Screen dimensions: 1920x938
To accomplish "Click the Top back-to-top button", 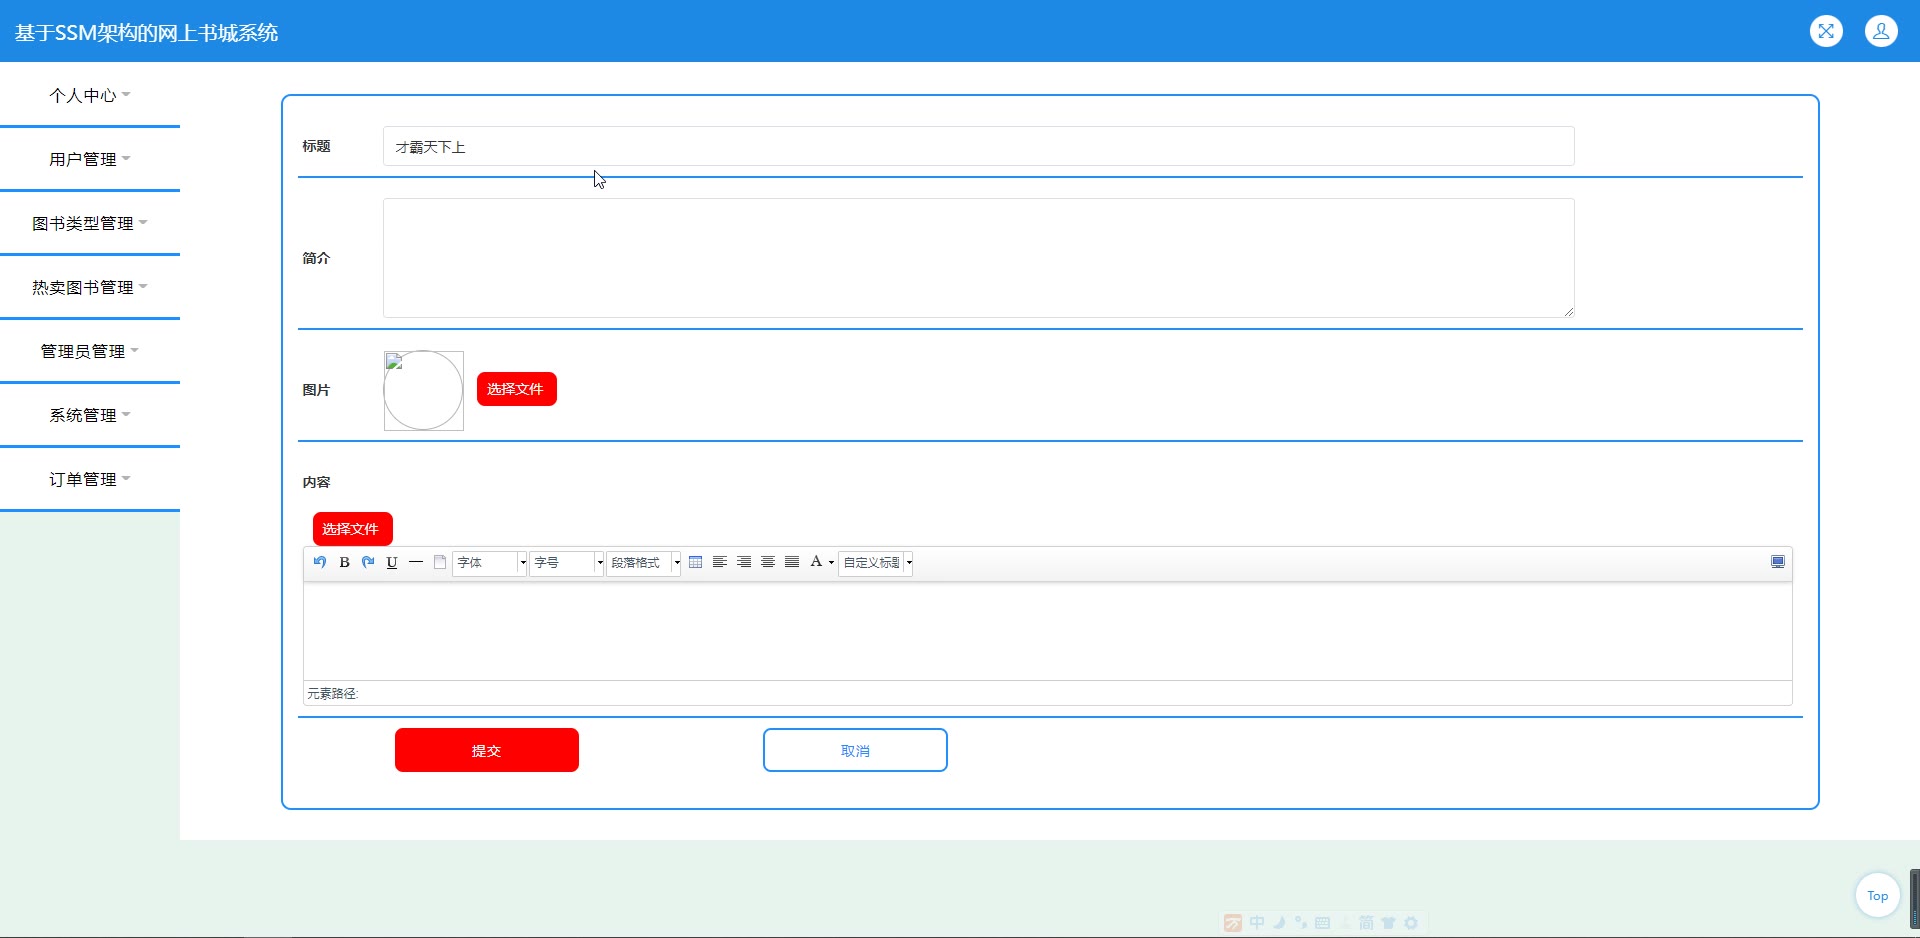I will tap(1877, 895).
